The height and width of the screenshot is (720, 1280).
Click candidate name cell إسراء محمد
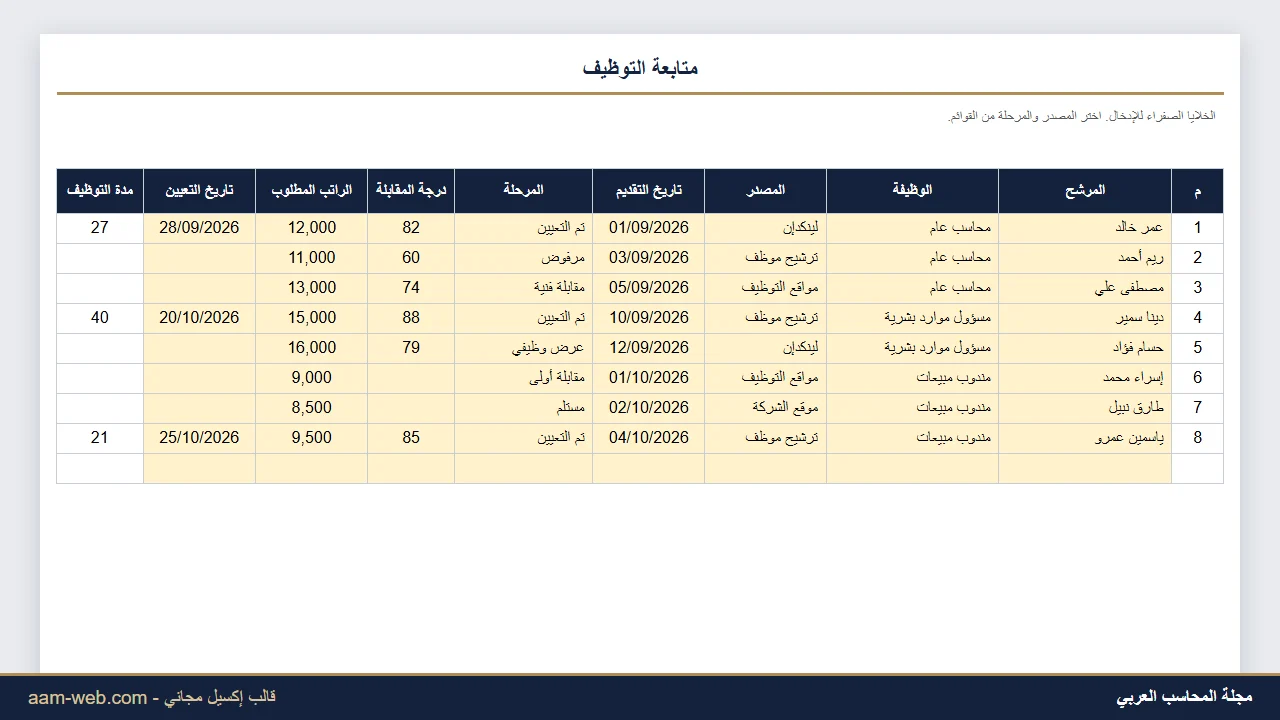(1085, 378)
